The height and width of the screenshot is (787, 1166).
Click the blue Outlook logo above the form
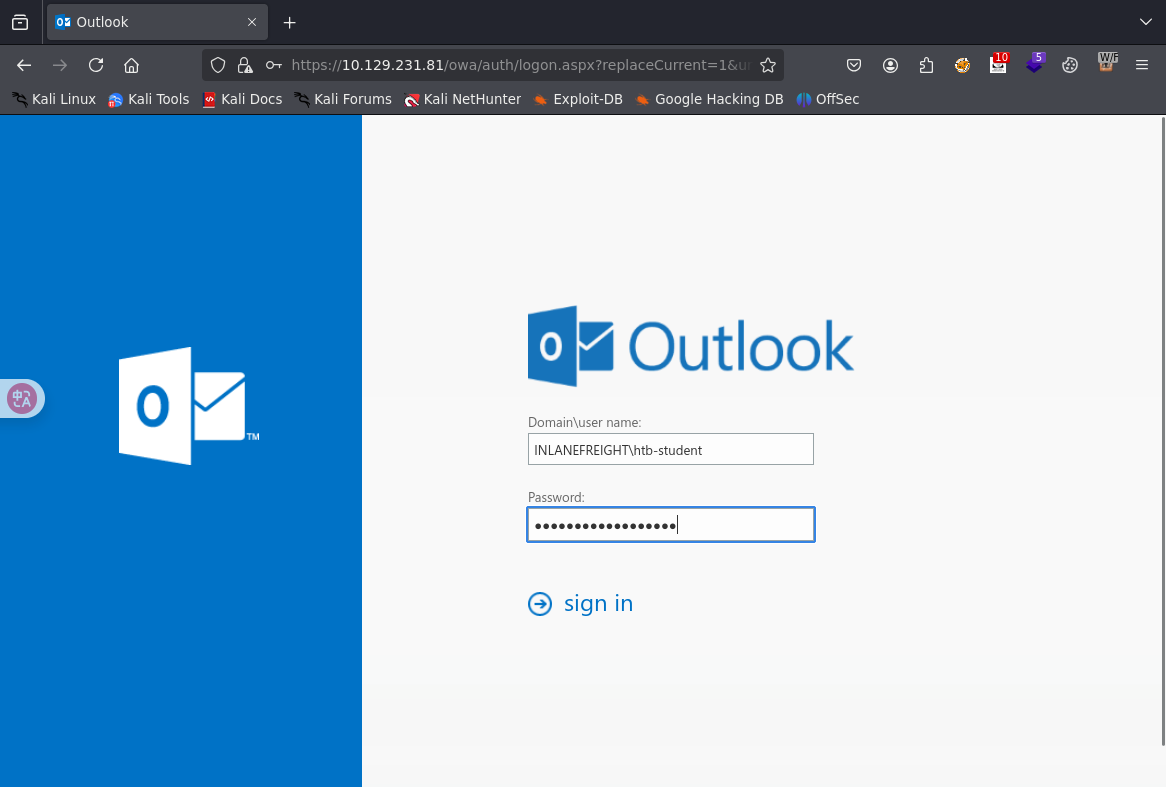click(691, 346)
